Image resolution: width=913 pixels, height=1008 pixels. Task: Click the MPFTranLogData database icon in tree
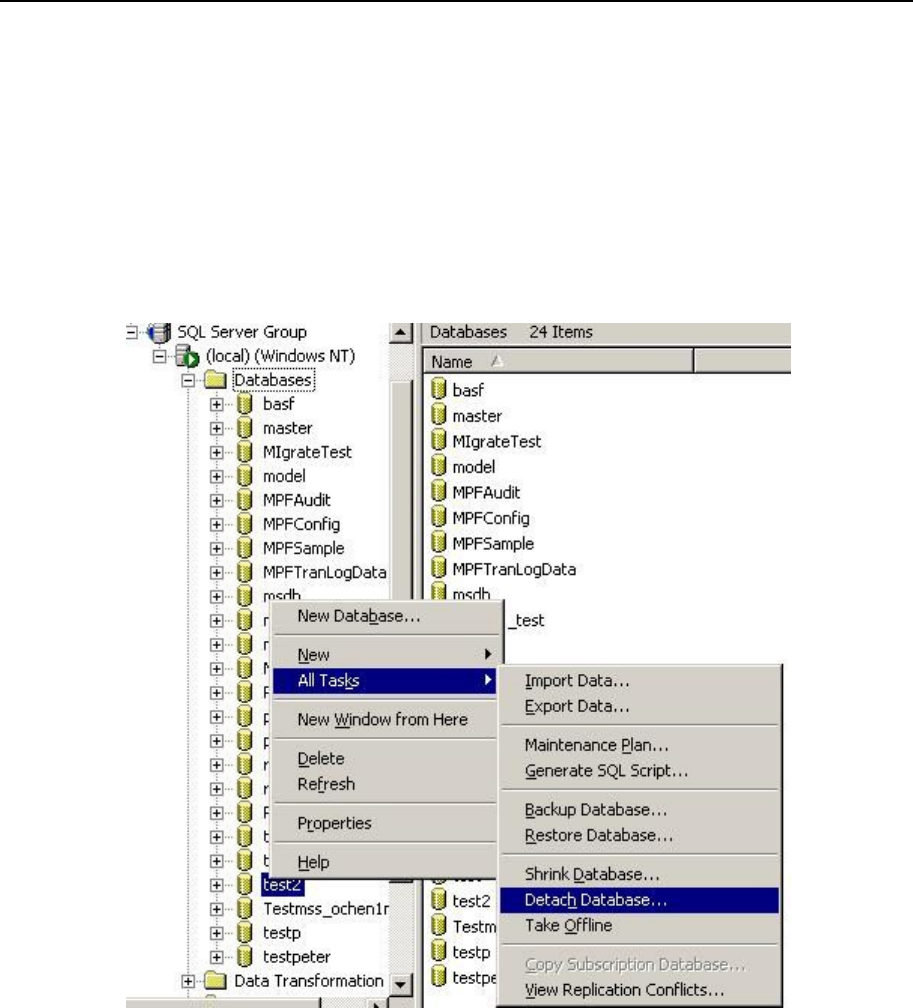pyautogui.click(x=244, y=572)
